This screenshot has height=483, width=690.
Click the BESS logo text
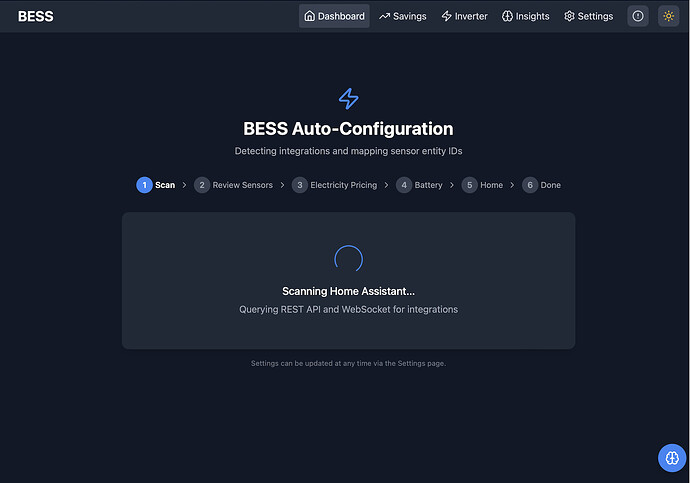36,16
